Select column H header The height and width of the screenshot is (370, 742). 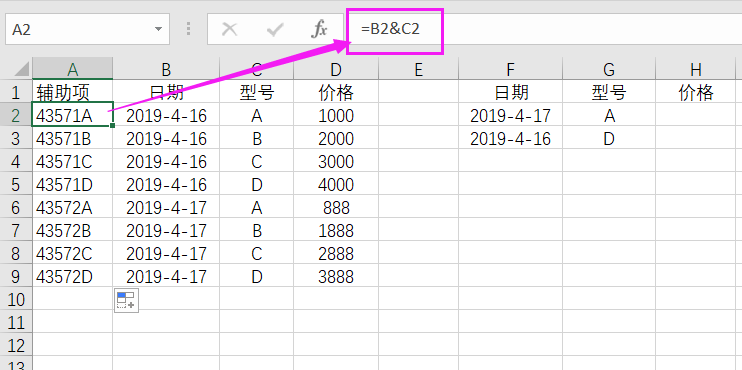[695, 70]
